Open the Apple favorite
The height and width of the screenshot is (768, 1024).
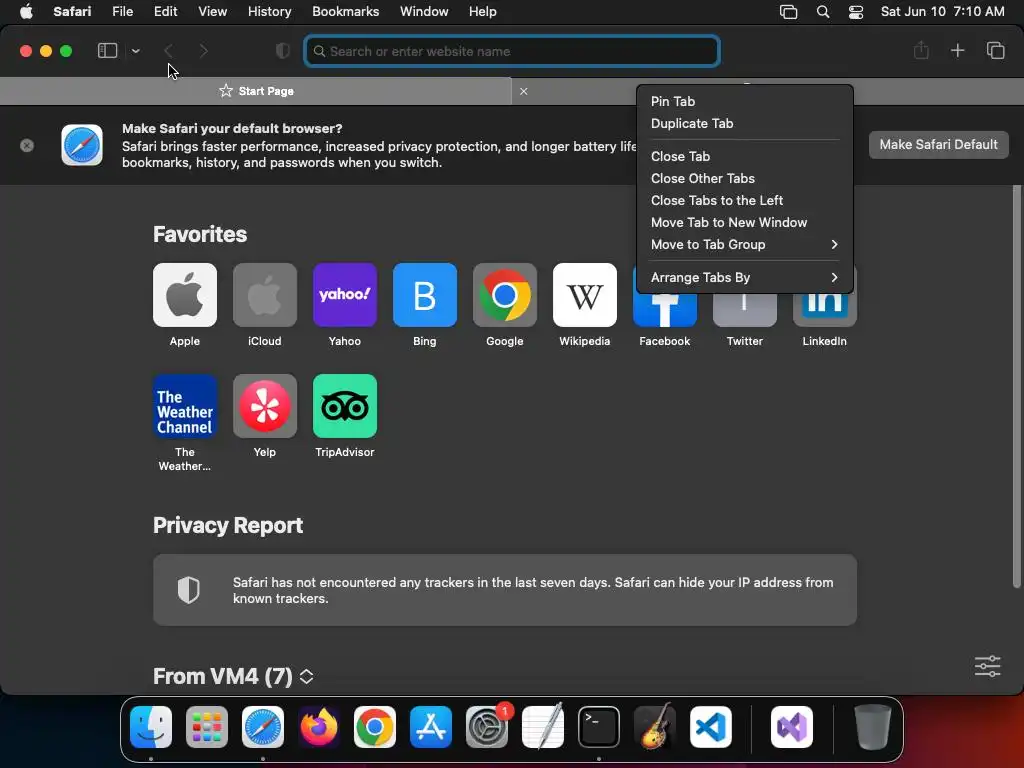[x=185, y=295]
